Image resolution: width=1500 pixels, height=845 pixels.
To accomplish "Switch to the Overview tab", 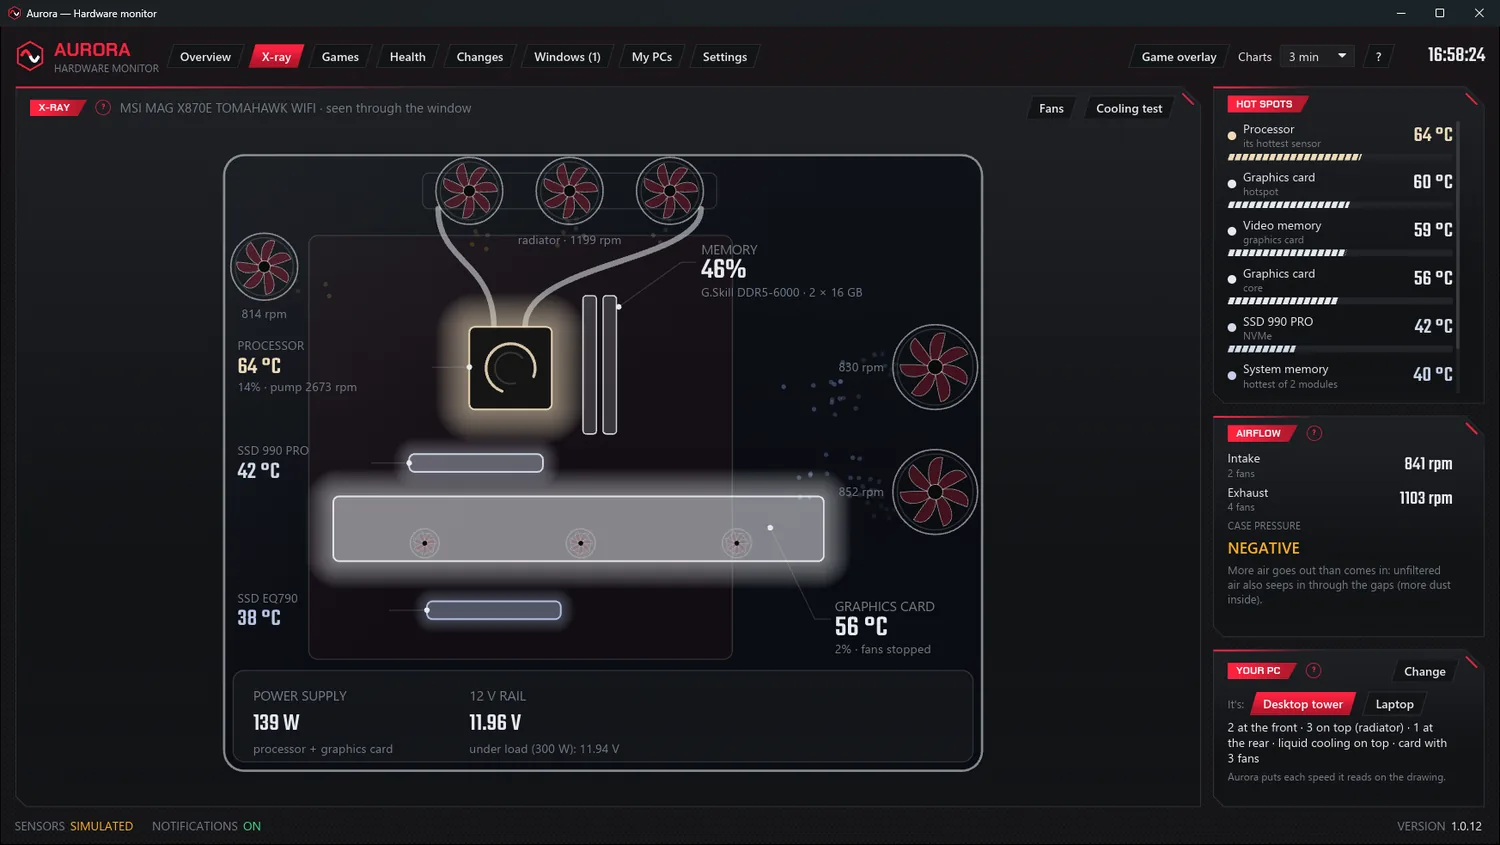I will coord(205,57).
